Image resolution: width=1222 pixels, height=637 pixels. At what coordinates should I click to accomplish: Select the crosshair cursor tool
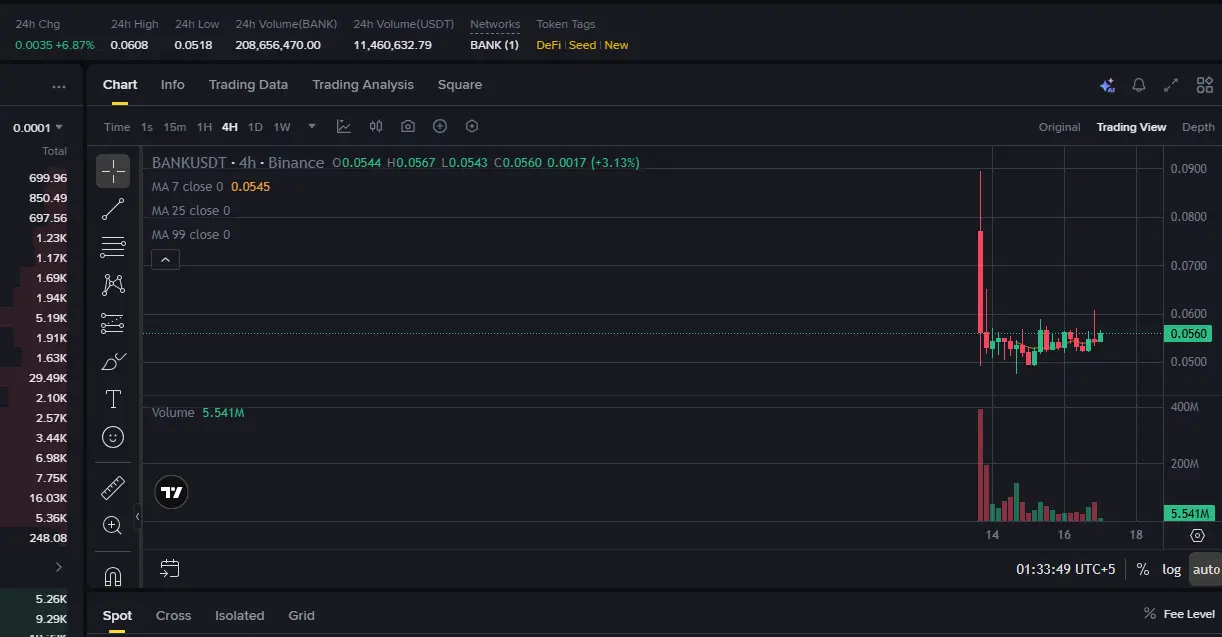click(113, 171)
